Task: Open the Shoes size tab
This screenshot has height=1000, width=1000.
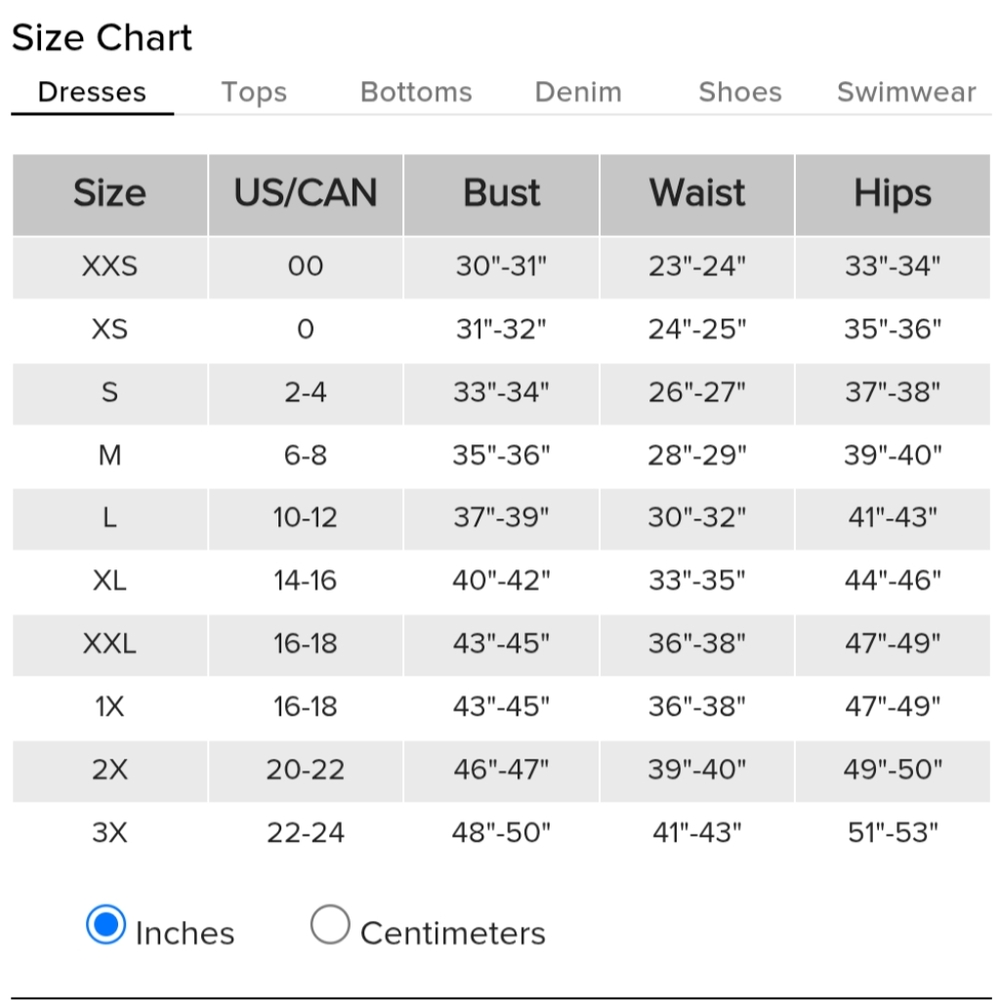Action: pyautogui.click(x=740, y=92)
